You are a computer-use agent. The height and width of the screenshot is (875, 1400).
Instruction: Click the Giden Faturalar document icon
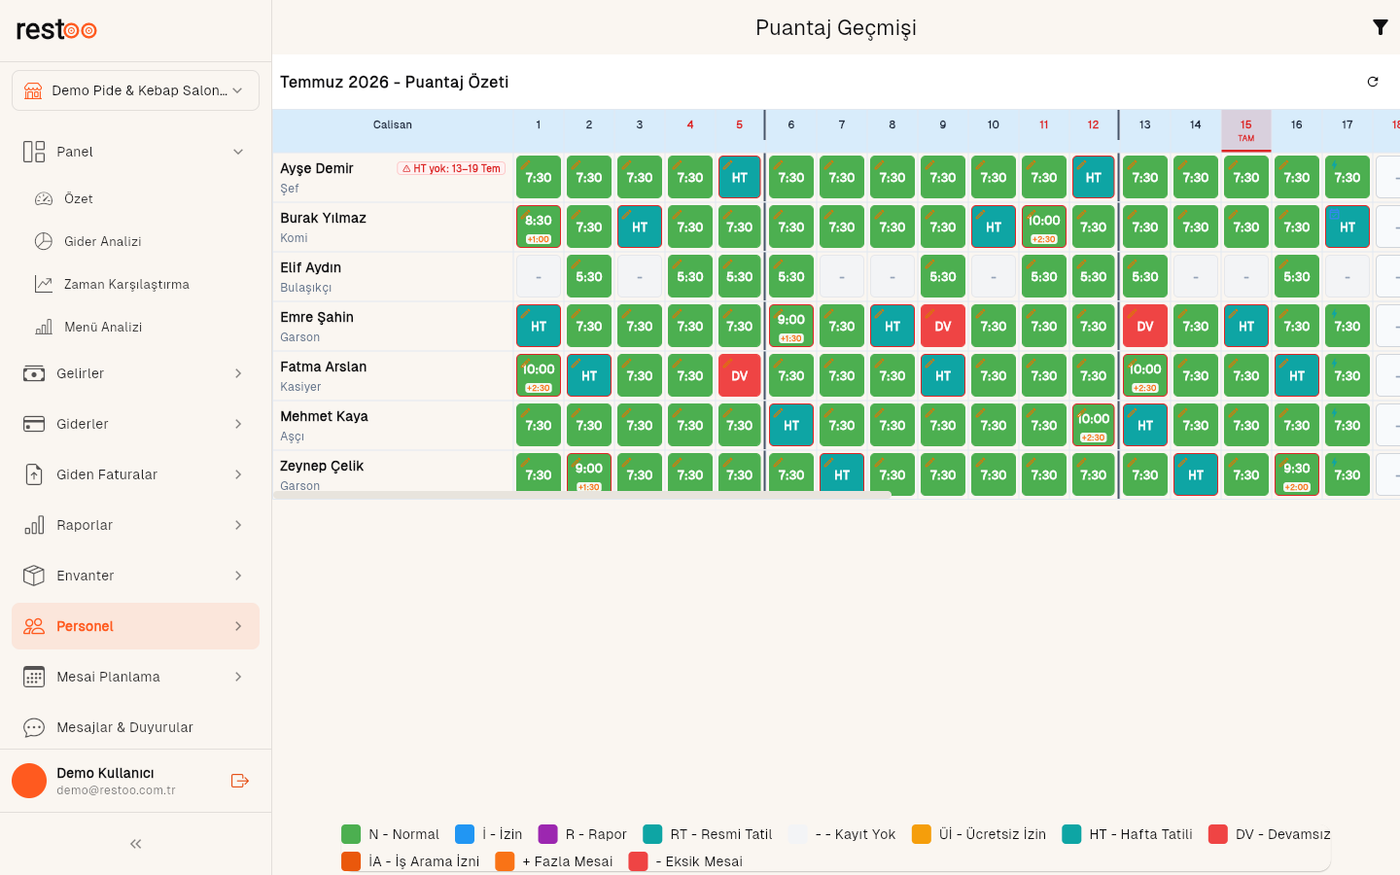point(34,475)
